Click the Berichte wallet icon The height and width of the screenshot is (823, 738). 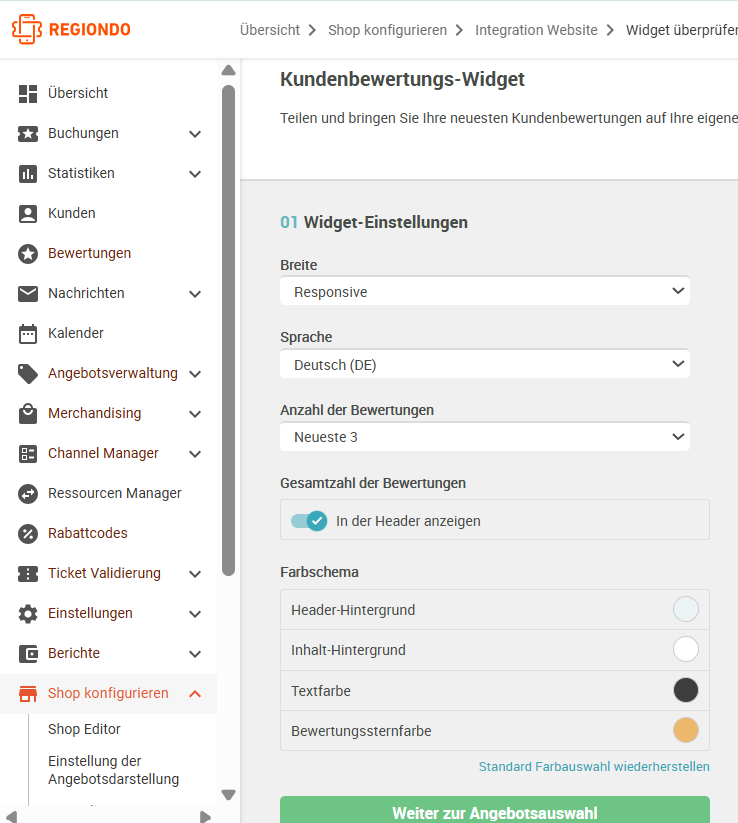[28, 653]
